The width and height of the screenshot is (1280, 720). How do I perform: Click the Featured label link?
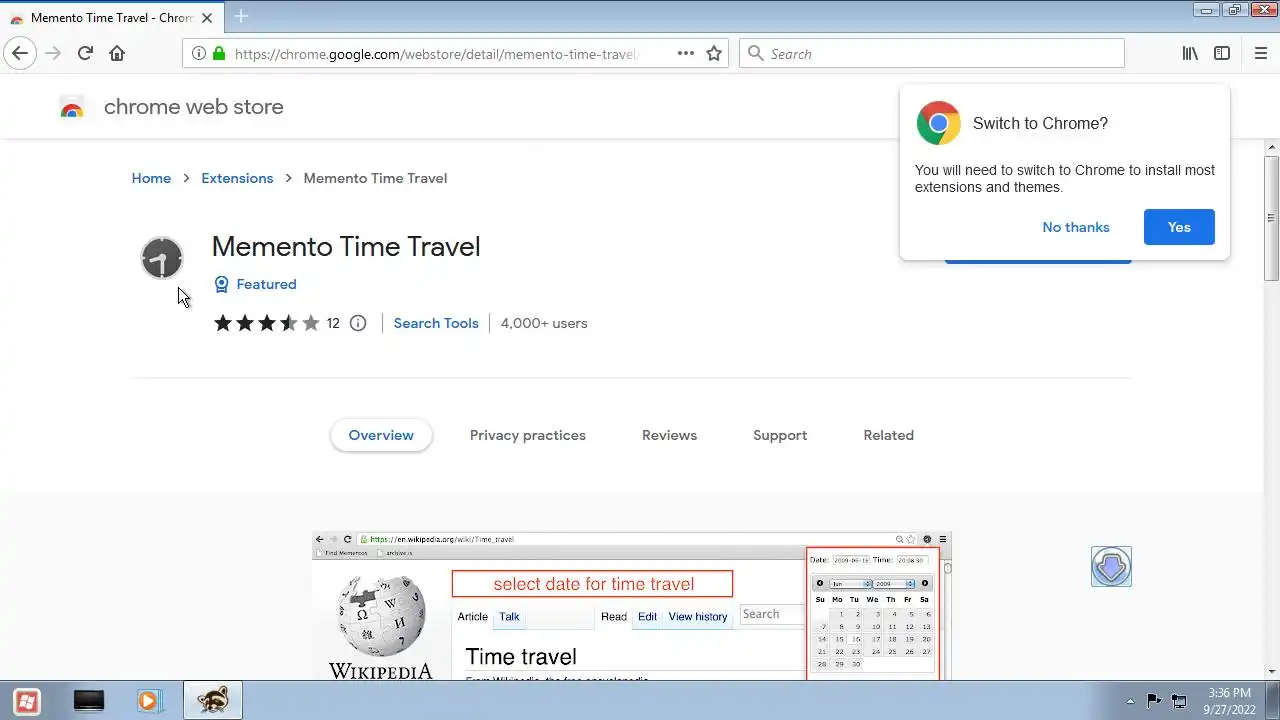coord(266,284)
